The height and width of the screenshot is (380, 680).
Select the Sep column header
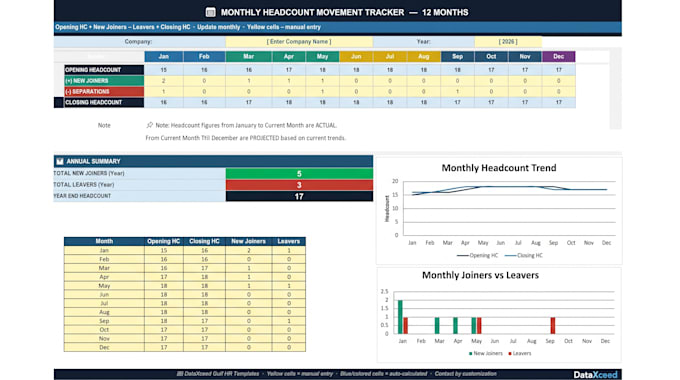pyautogui.click(x=458, y=56)
